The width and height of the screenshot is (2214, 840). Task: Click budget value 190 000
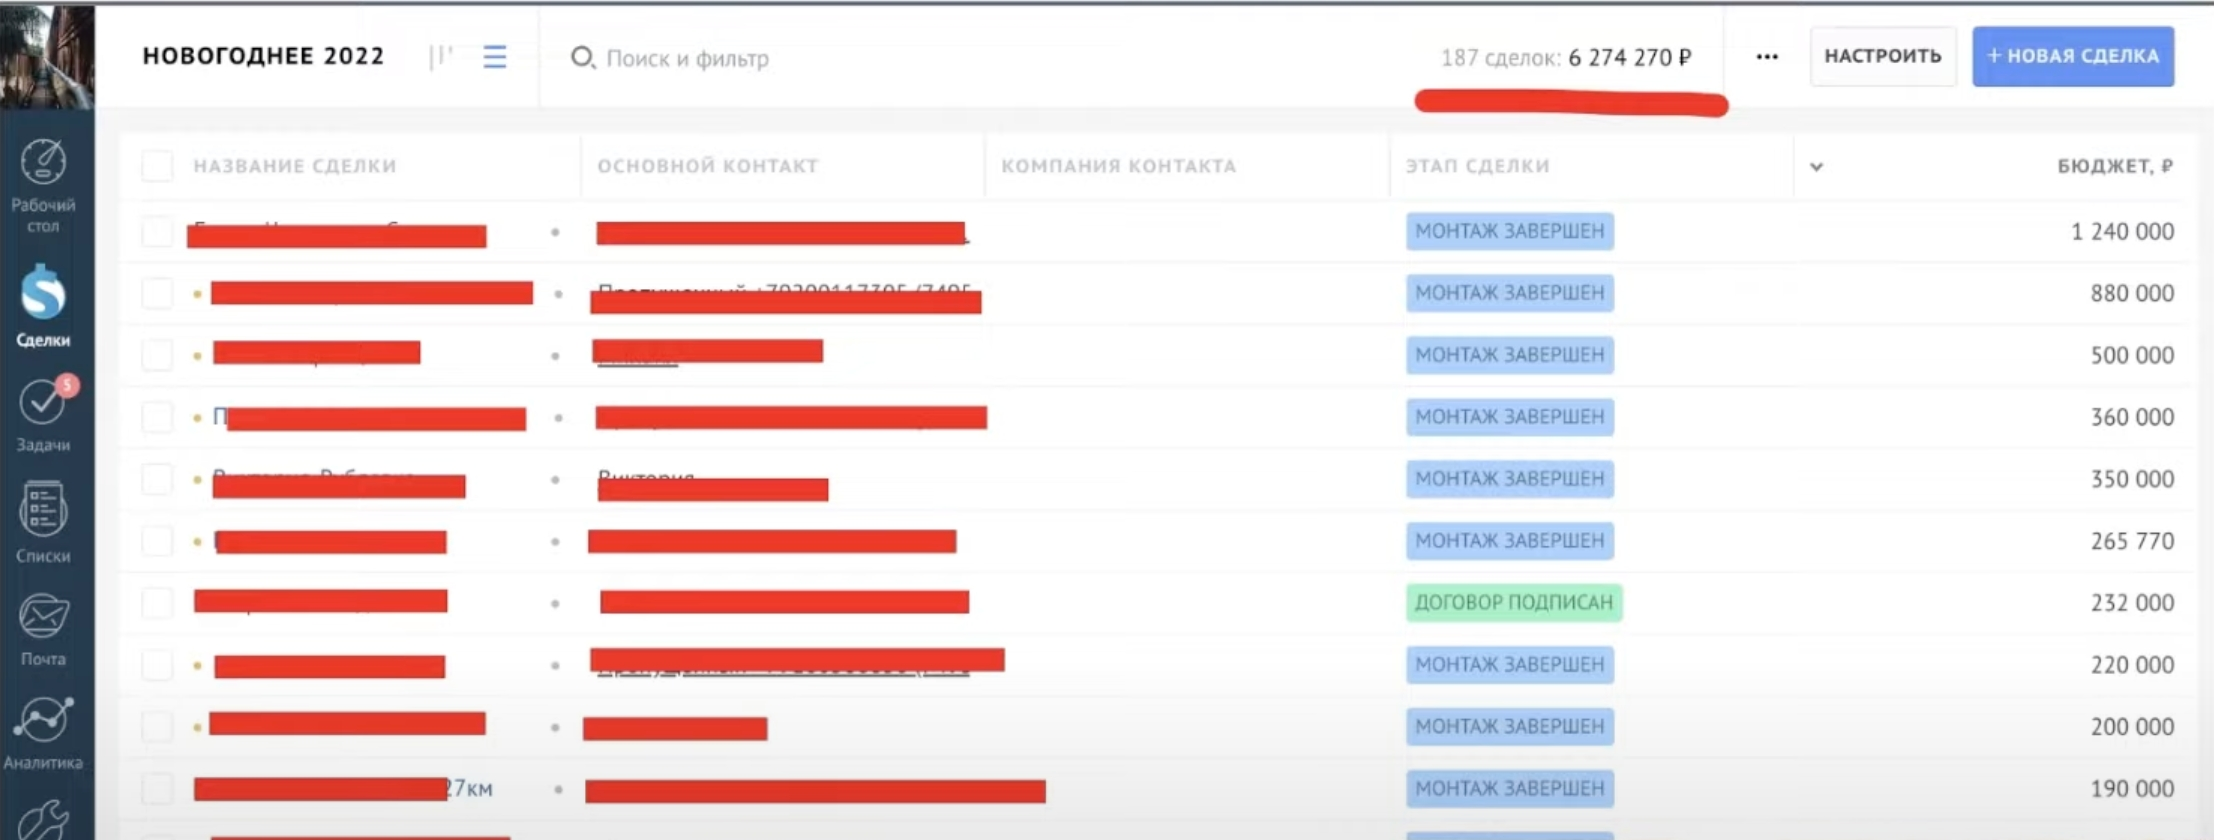(x=2132, y=790)
